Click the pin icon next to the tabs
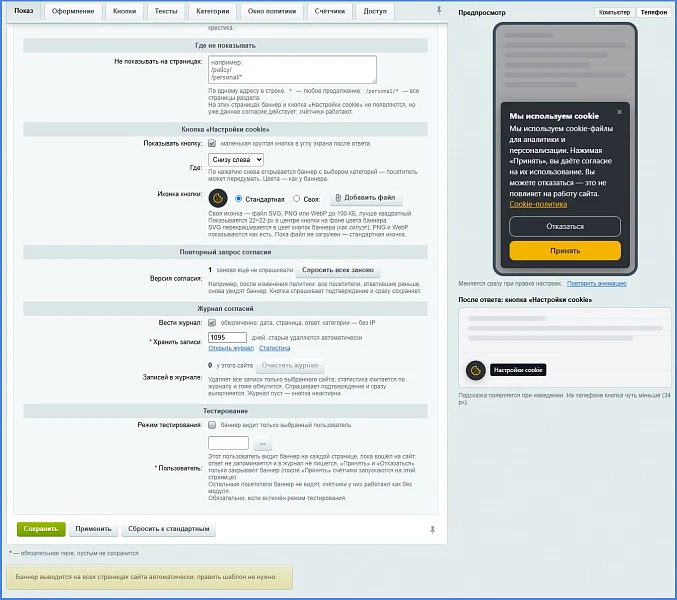This screenshot has height=600, width=677. click(439, 10)
